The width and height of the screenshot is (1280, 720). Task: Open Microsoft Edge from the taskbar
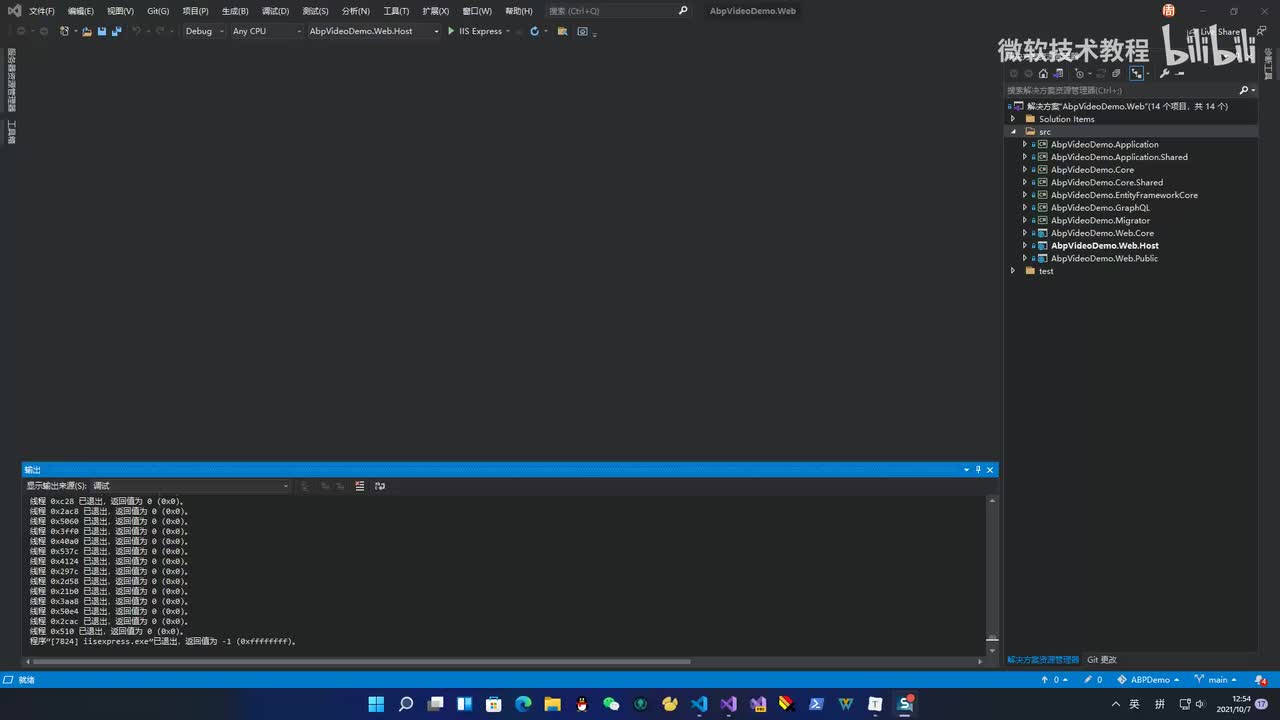coord(523,704)
